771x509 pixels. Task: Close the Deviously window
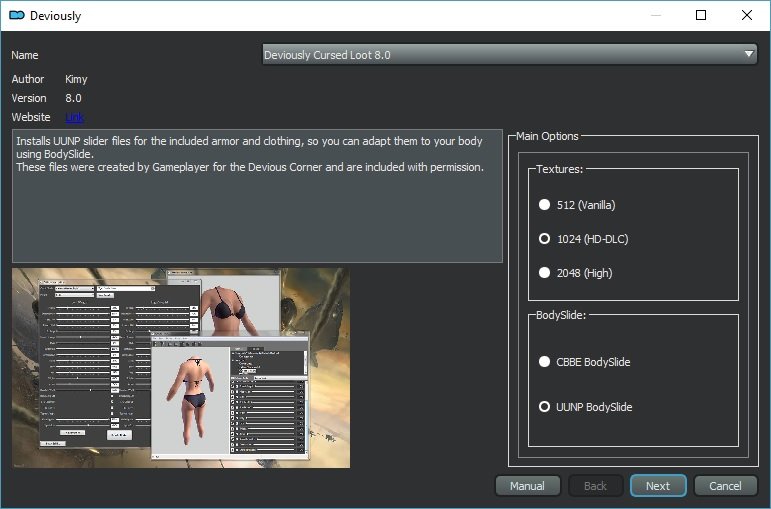(x=746, y=15)
